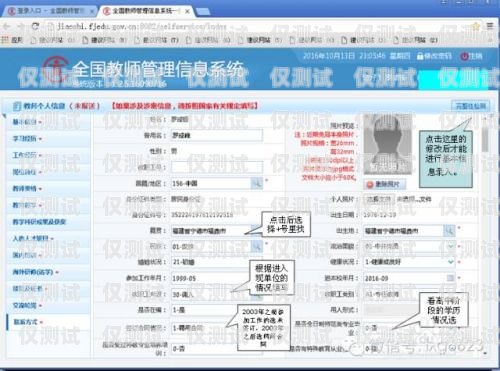This screenshot has width=500, height=371.
Task: Click the empty 教职工号 input field
Action: [217, 167]
